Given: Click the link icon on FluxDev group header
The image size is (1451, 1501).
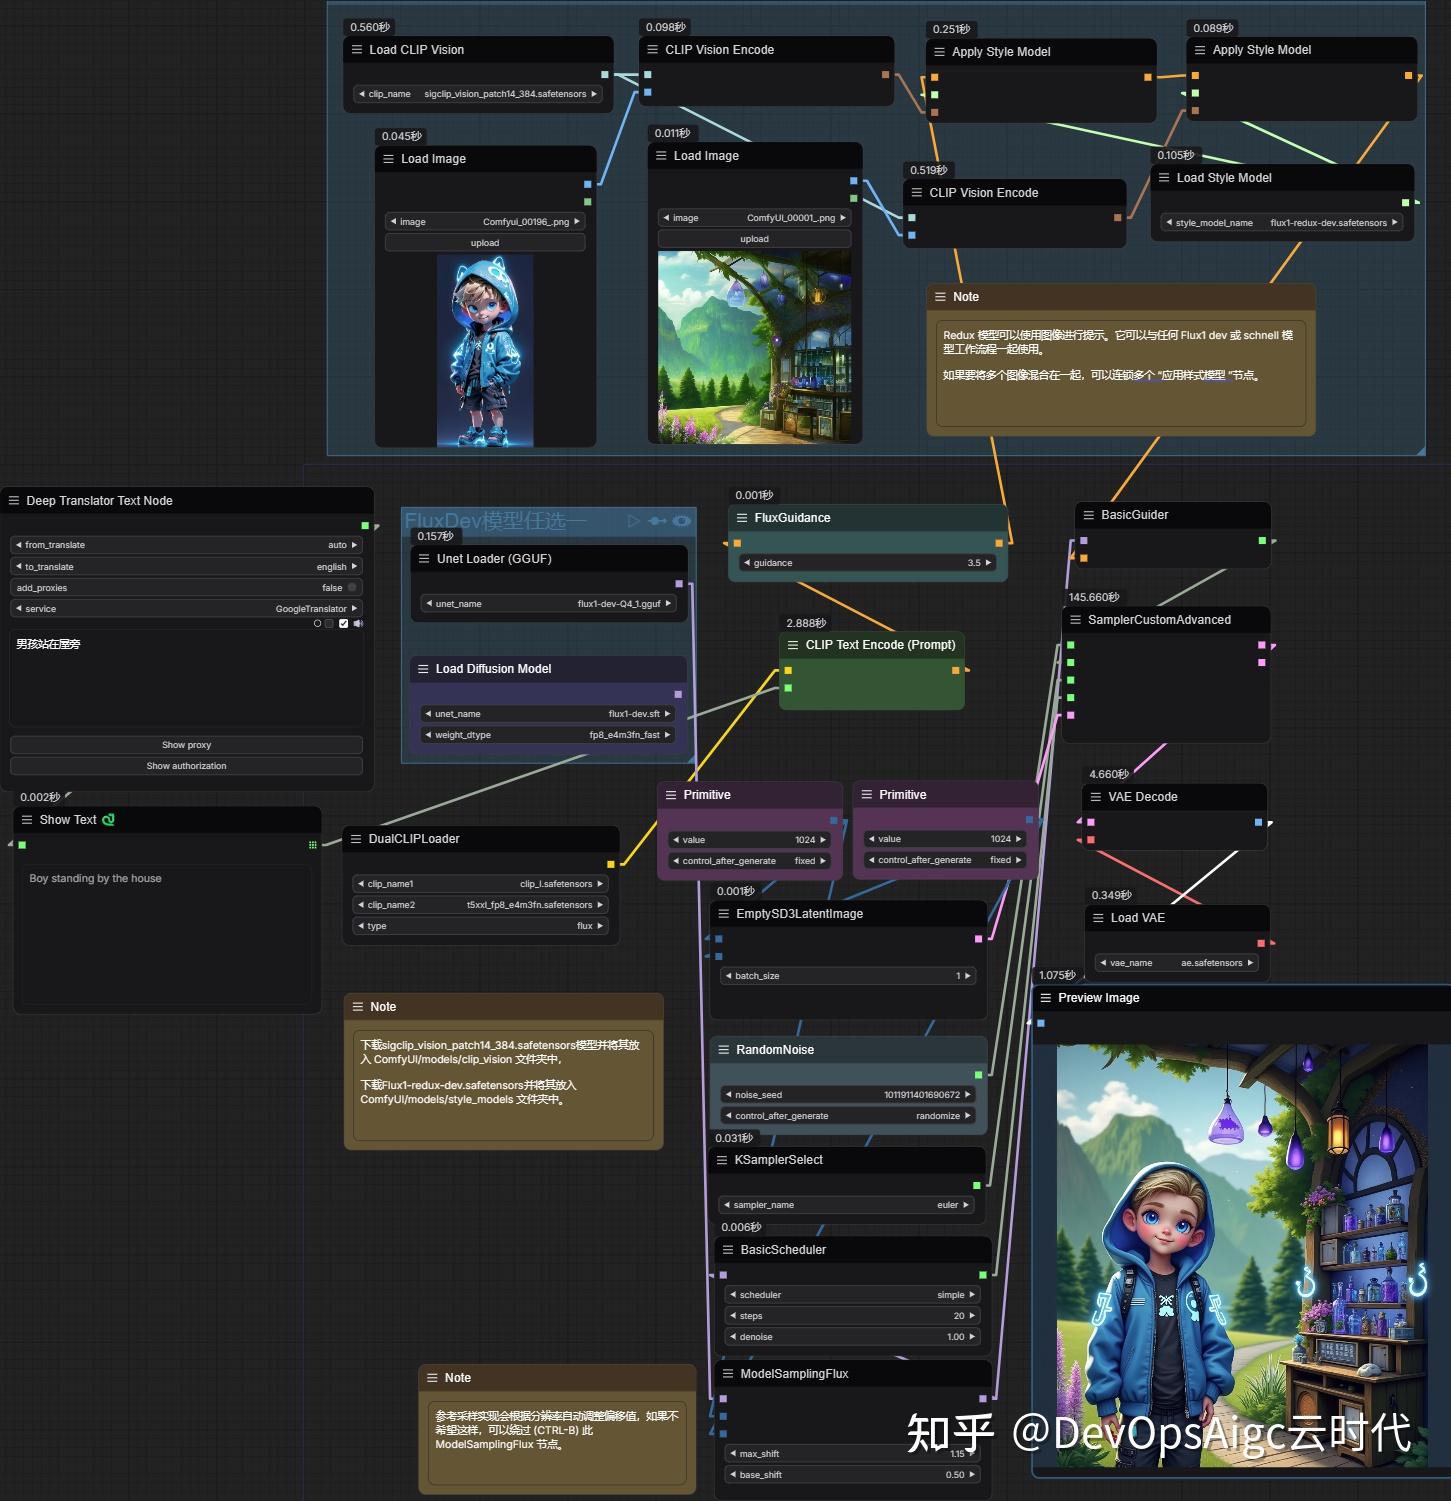Looking at the screenshot, I should tap(657, 520).
